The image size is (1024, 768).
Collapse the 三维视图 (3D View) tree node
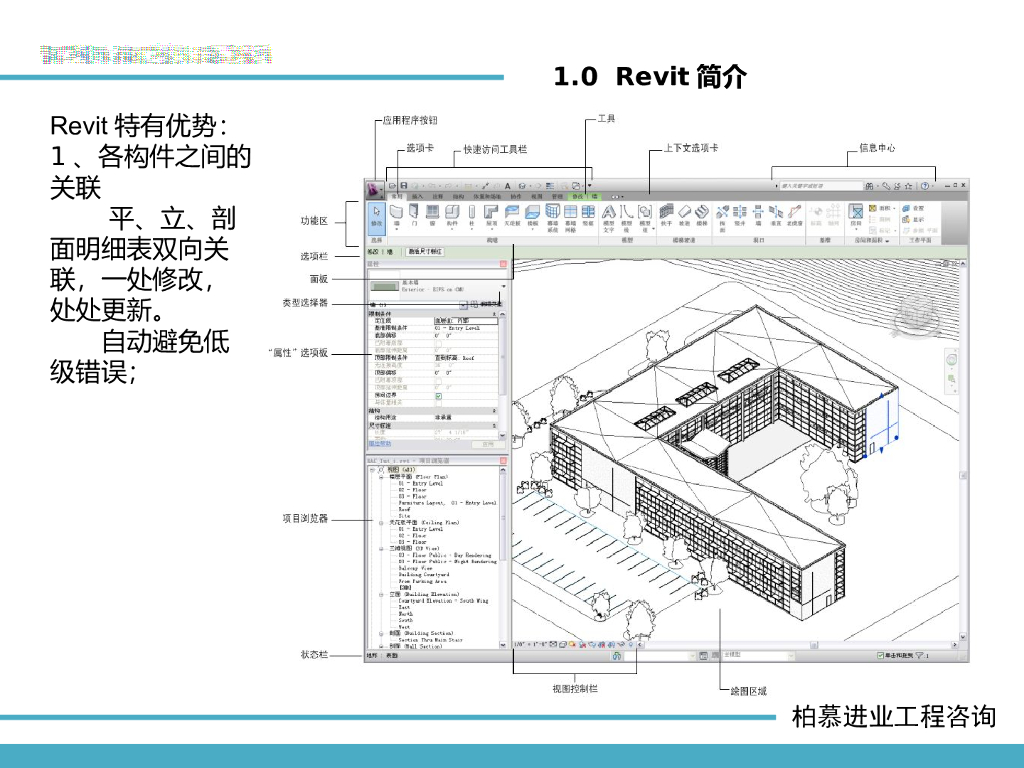(381, 549)
